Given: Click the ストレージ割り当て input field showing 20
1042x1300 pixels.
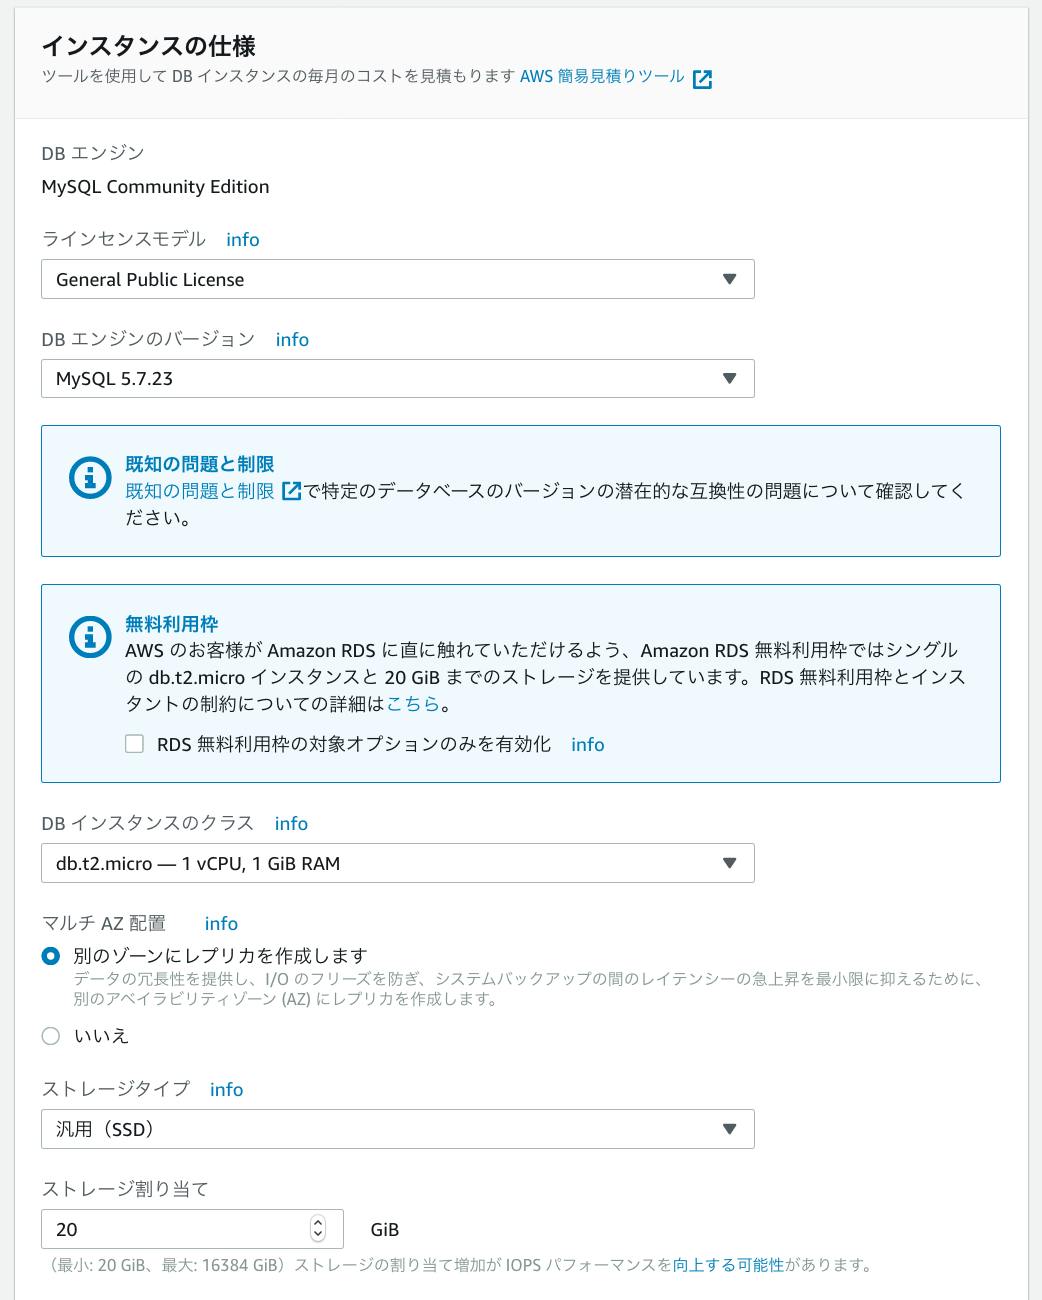Looking at the screenshot, I should pos(175,1229).
